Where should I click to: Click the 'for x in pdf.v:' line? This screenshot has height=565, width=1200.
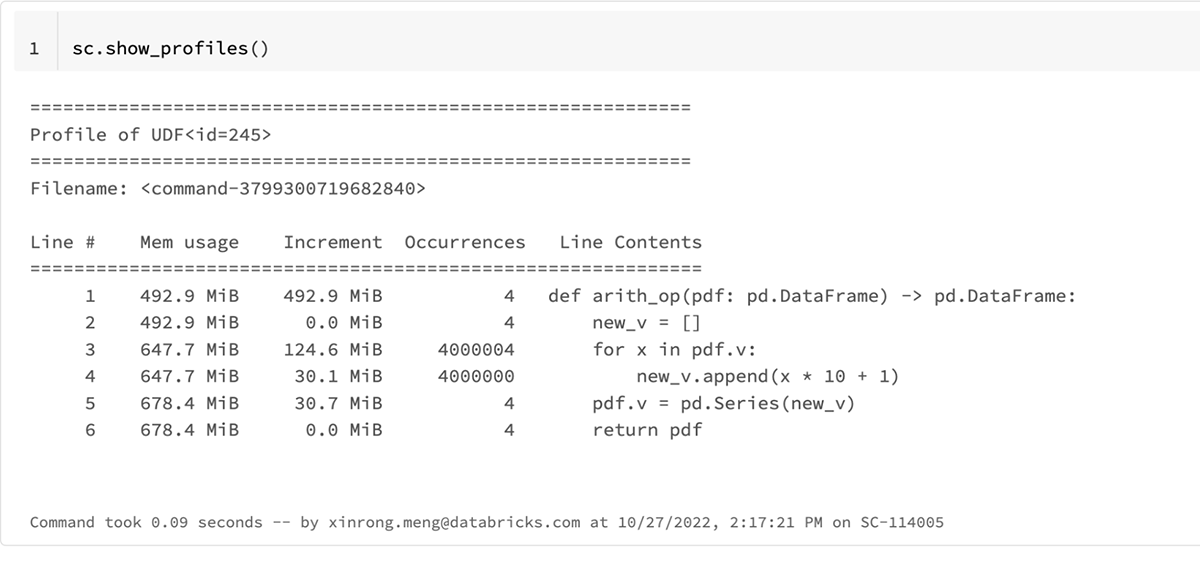coord(674,350)
